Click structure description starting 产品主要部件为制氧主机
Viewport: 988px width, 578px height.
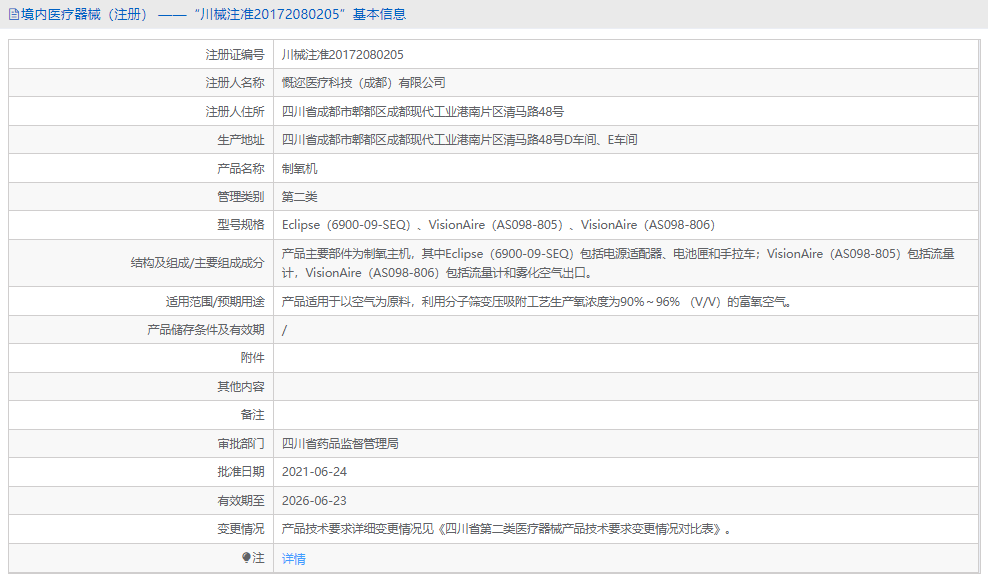(618, 263)
